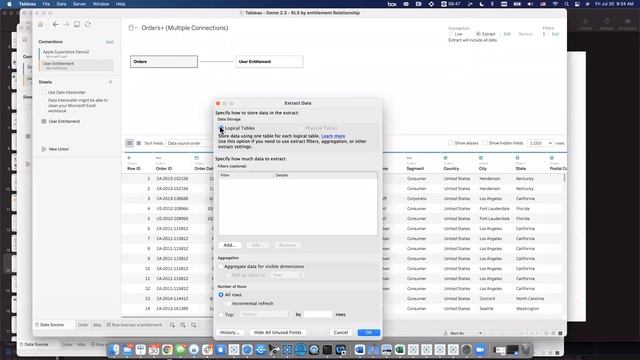
Task: Switch to the Order sheet tab
Action: point(83,325)
